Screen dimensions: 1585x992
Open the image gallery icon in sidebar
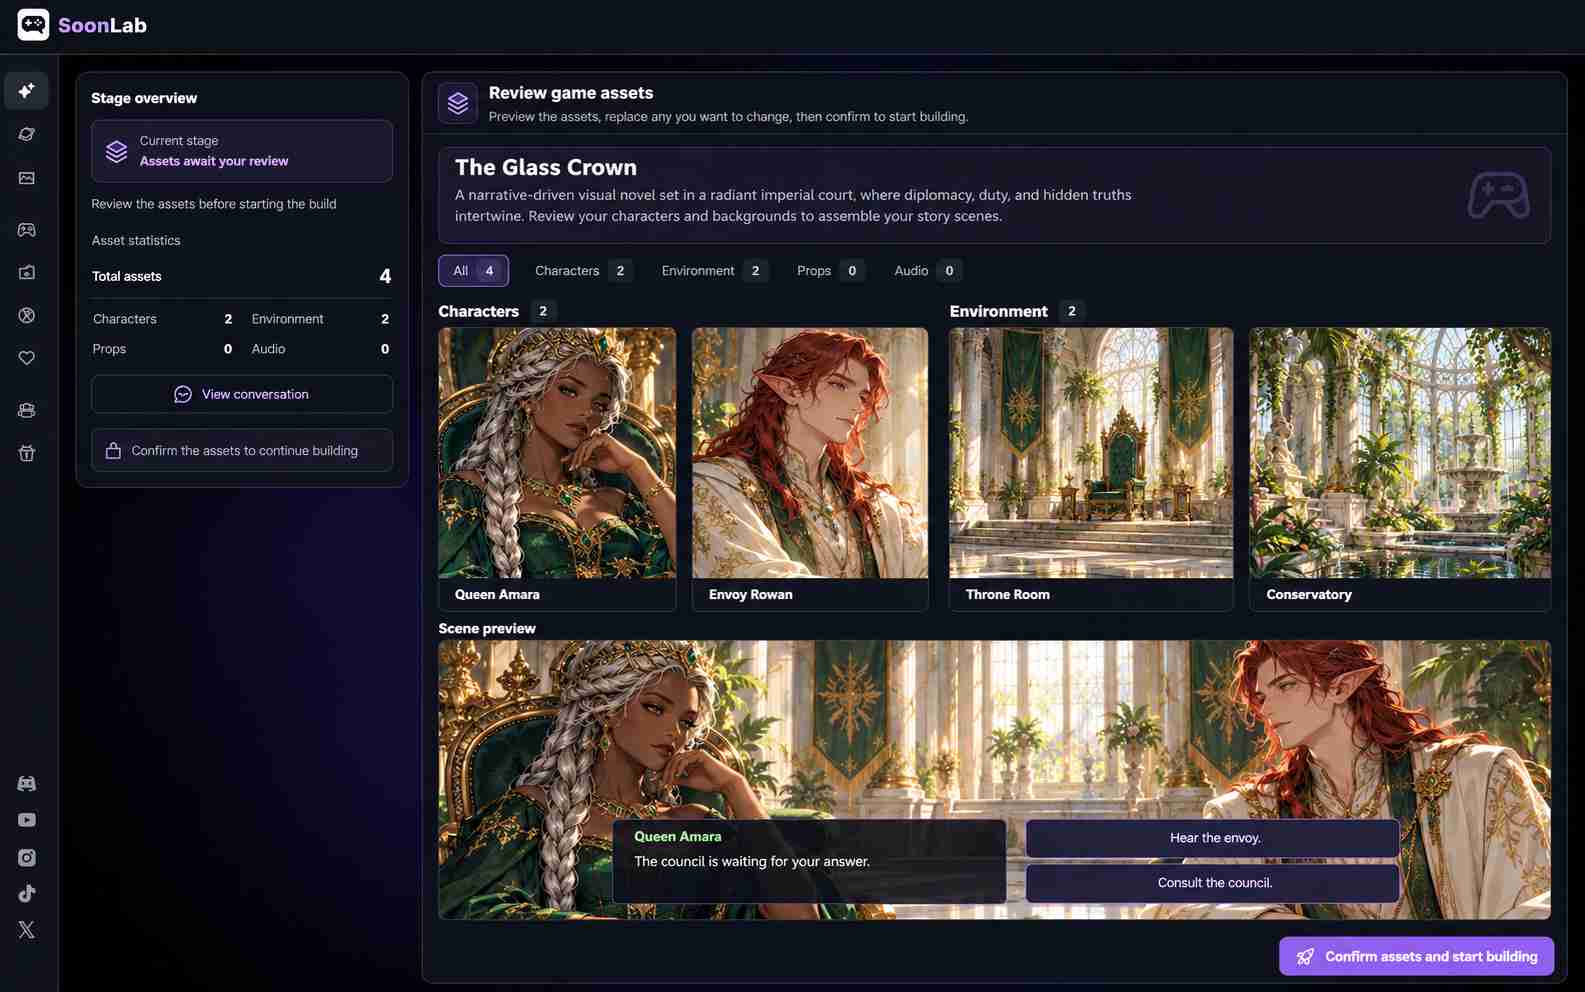[x=27, y=178]
